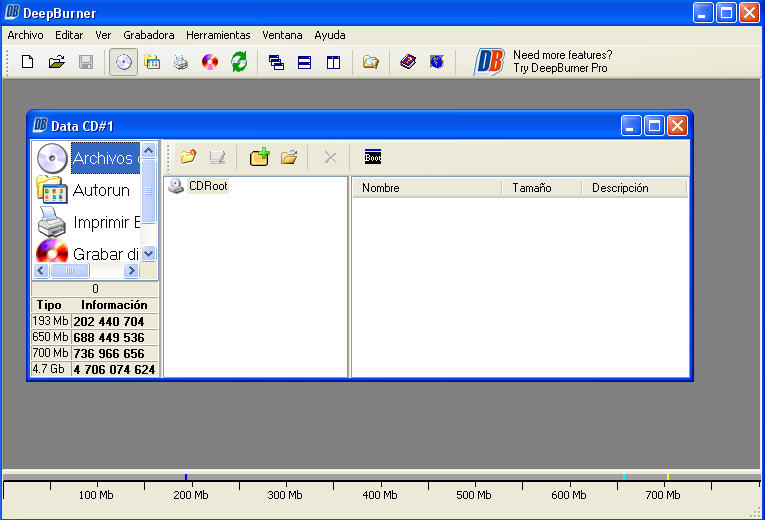Sort by the Nombre column header

coord(427,188)
